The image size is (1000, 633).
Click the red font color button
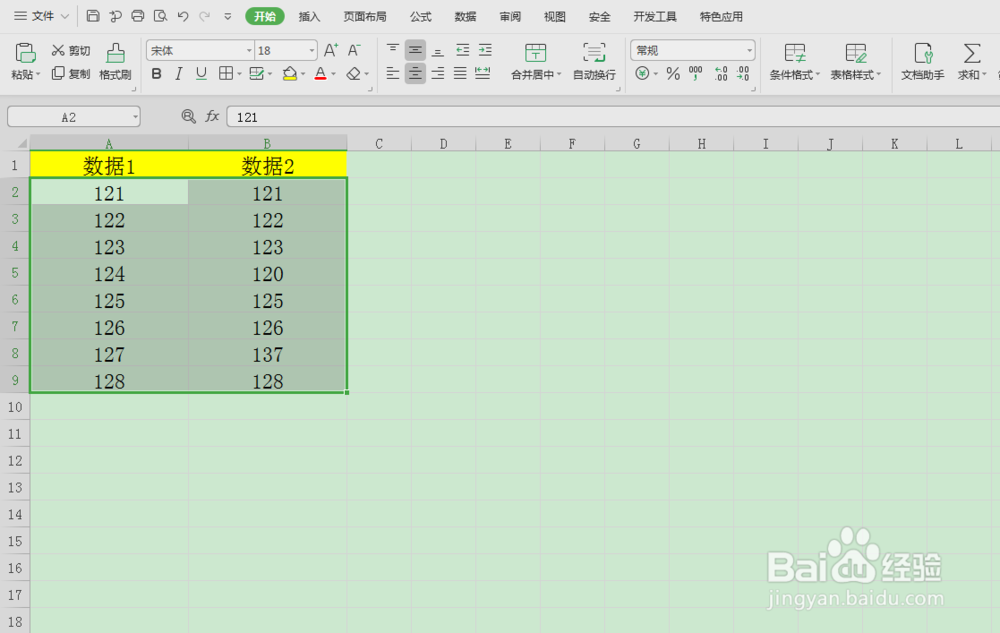321,74
